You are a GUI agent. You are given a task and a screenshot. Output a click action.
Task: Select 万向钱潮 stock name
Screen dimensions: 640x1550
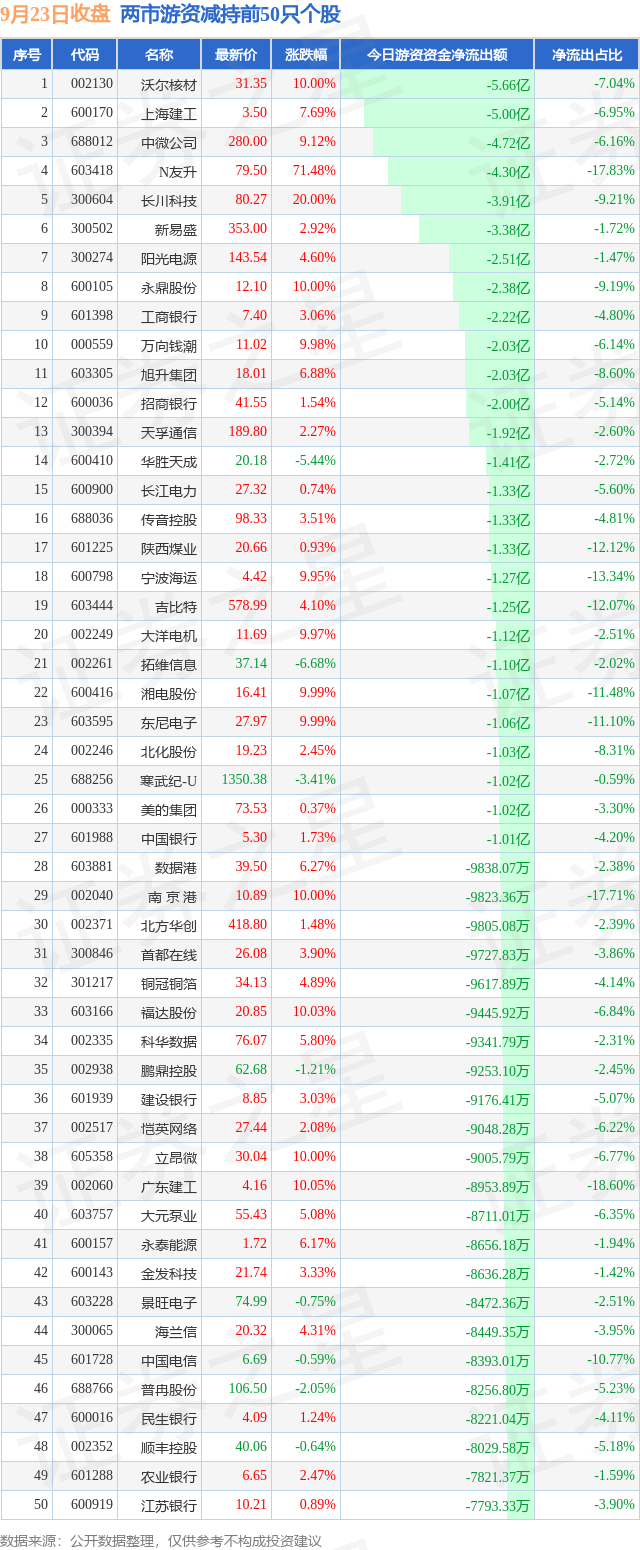[x=169, y=345]
